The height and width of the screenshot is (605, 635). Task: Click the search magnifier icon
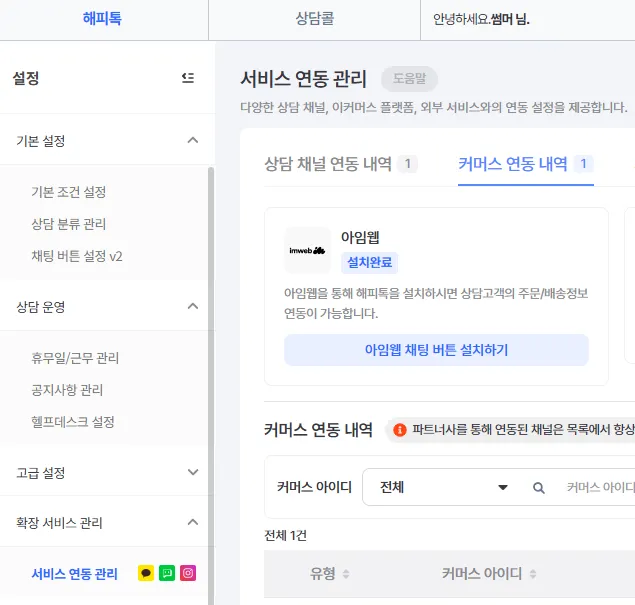click(x=539, y=488)
